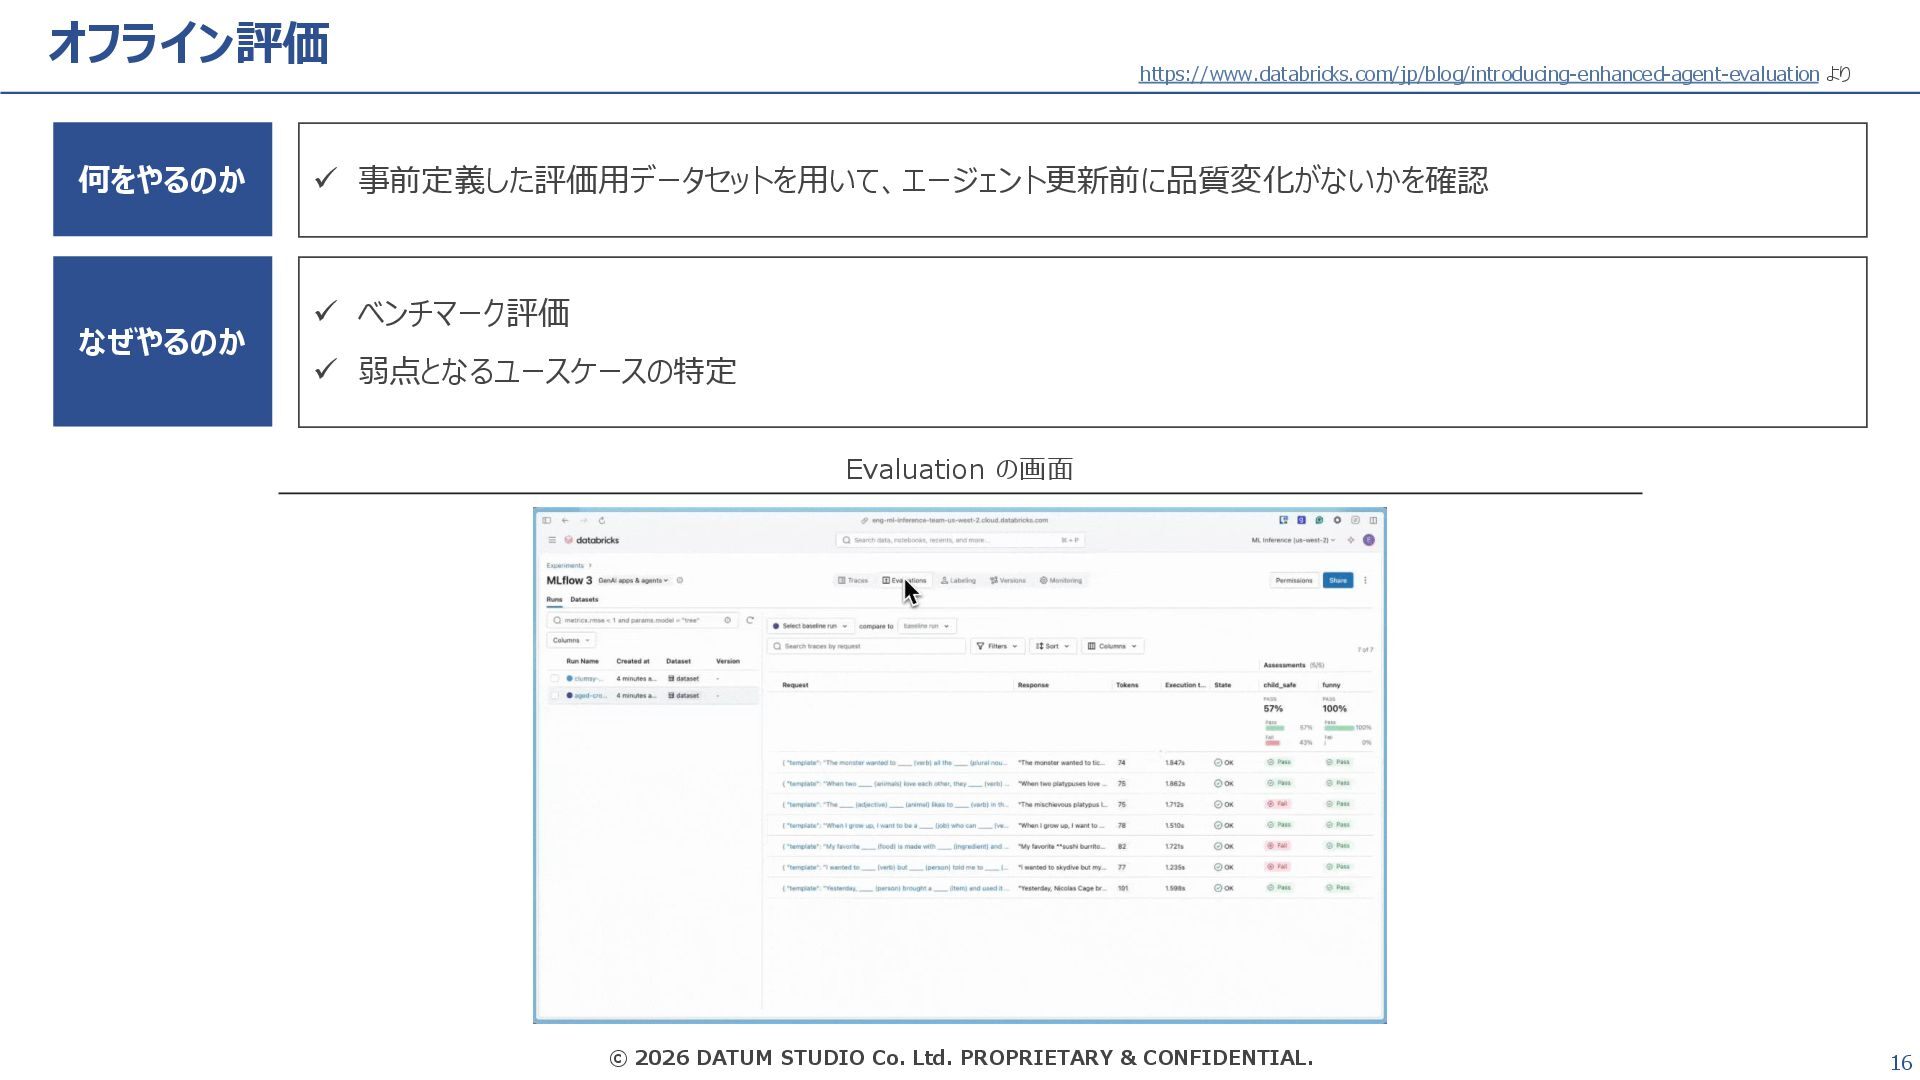Switch to the Datasets tab
Screen dimensions: 1920x1080
pos(584,599)
